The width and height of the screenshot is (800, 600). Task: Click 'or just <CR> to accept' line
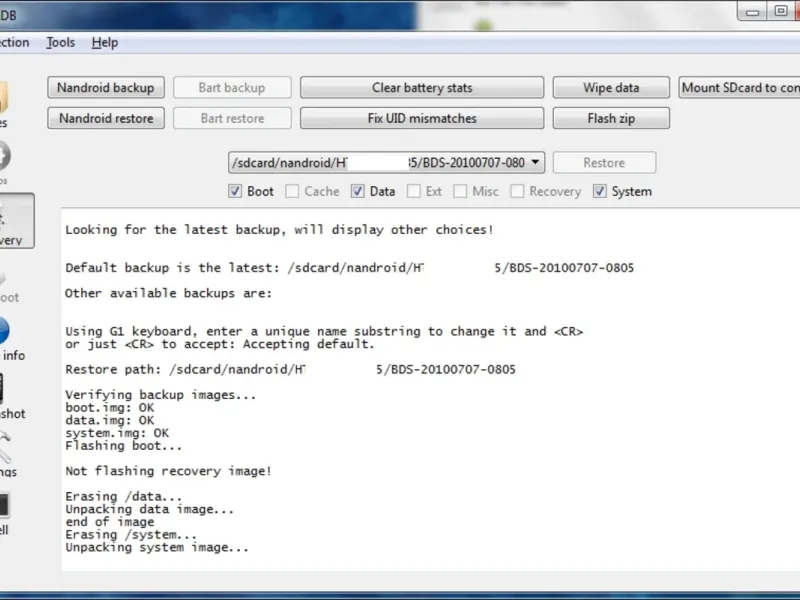pyautogui.click(x=220, y=344)
